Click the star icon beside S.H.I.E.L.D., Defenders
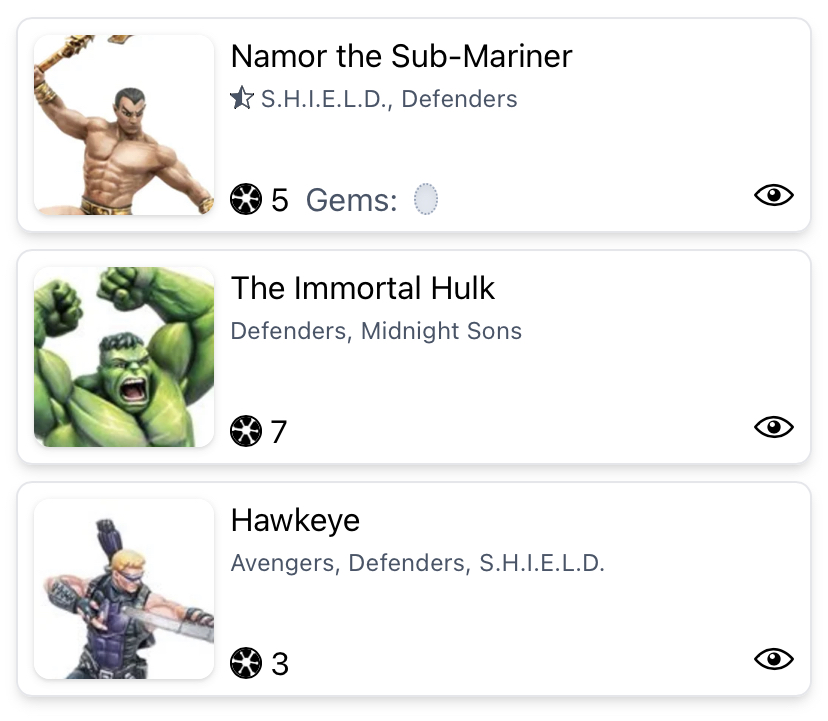 tap(241, 99)
